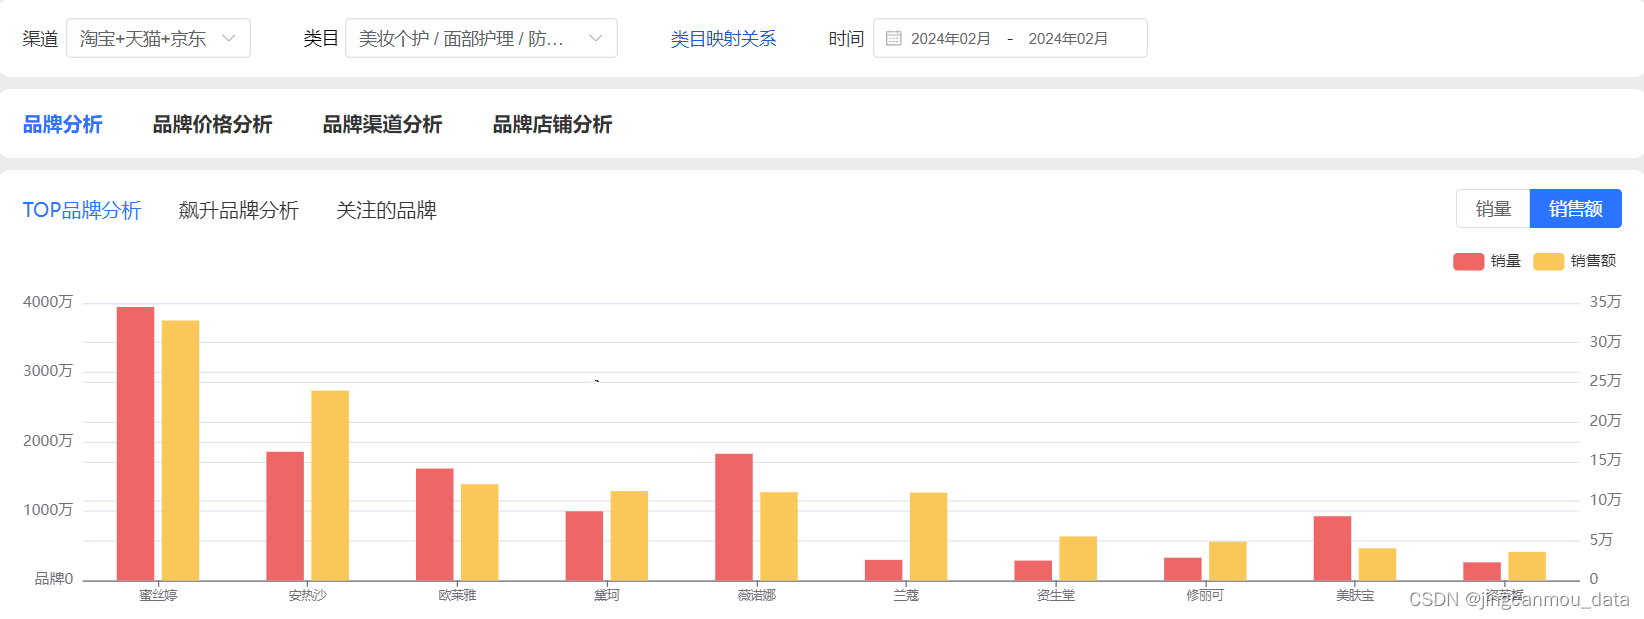Image resolution: width=1644 pixels, height=619 pixels.
Task: Open the 品牌渠道分析 tab
Action: [x=382, y=124]
